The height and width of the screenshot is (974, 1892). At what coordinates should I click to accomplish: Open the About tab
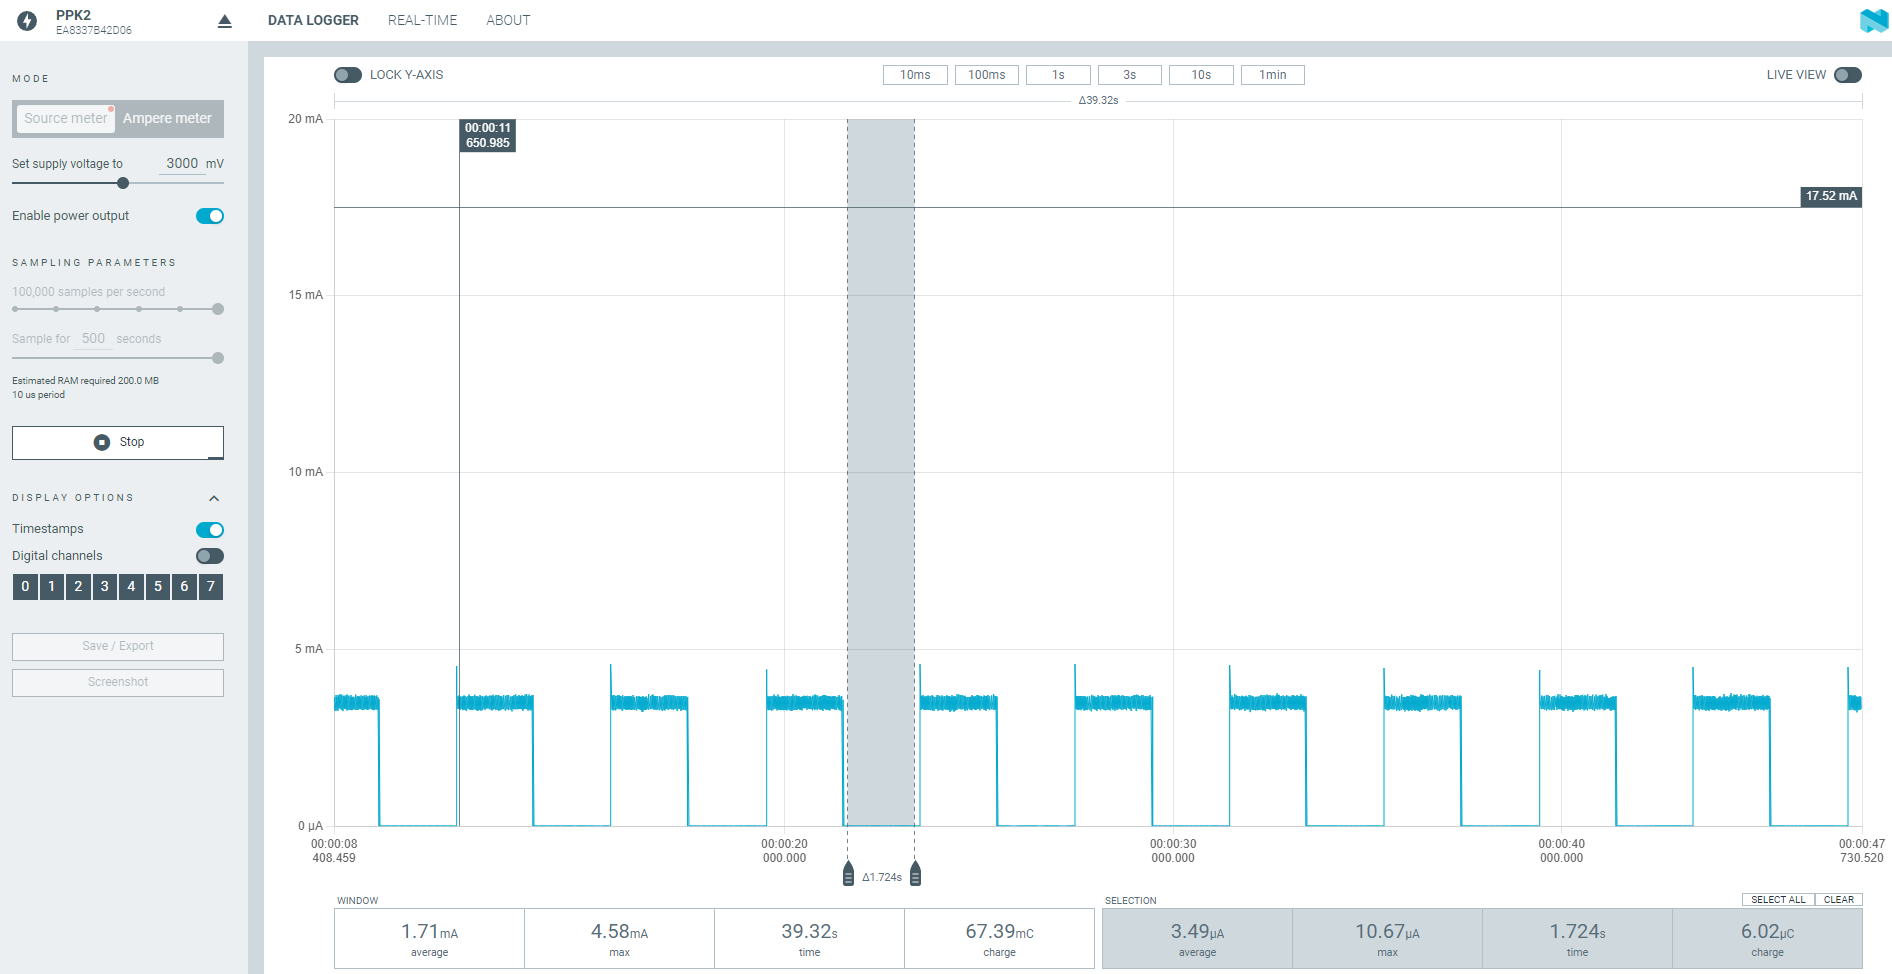[x=508, y=20]
